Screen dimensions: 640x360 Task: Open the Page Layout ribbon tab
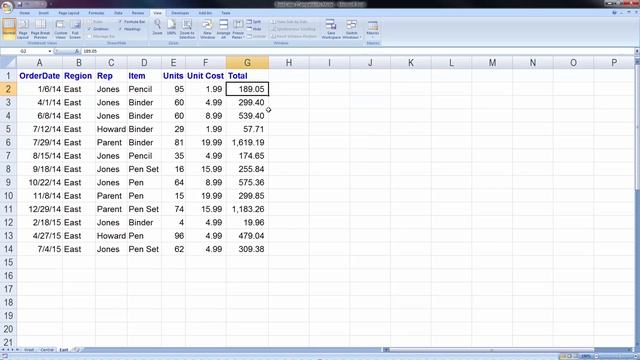69,13
